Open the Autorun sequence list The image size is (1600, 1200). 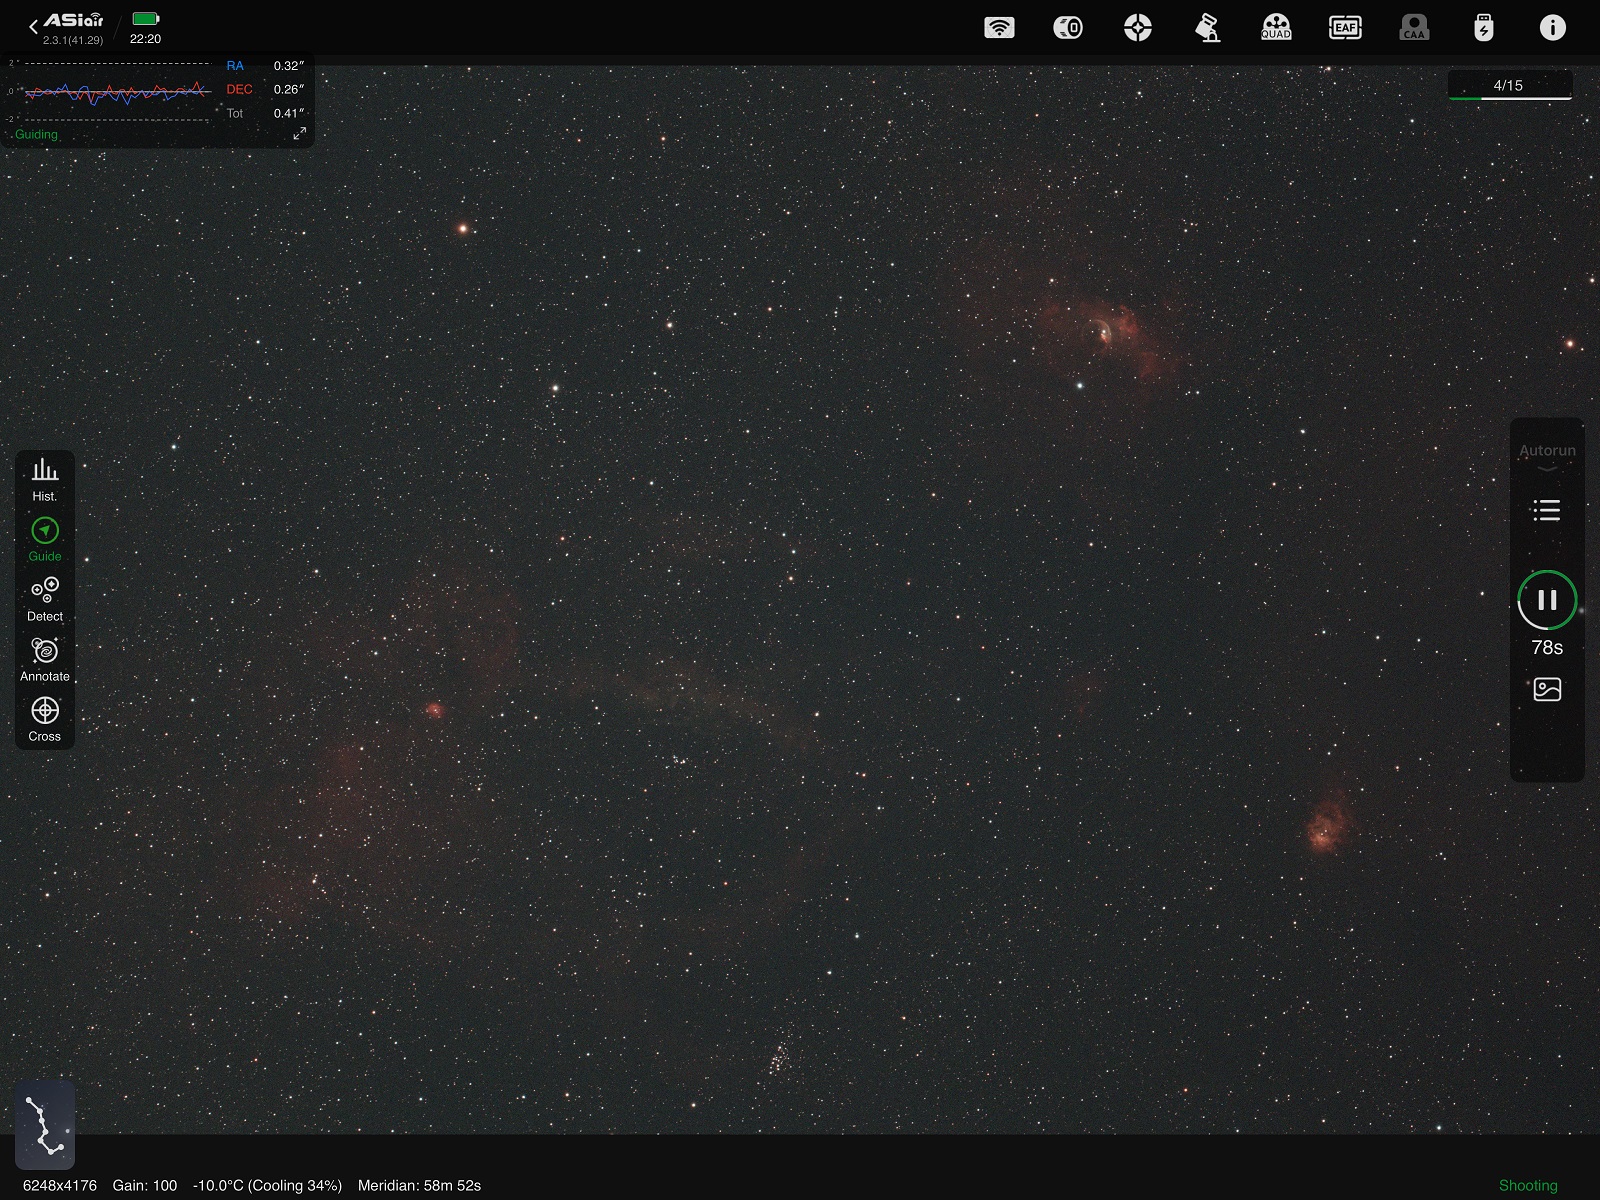click(x=1547, y=511)
